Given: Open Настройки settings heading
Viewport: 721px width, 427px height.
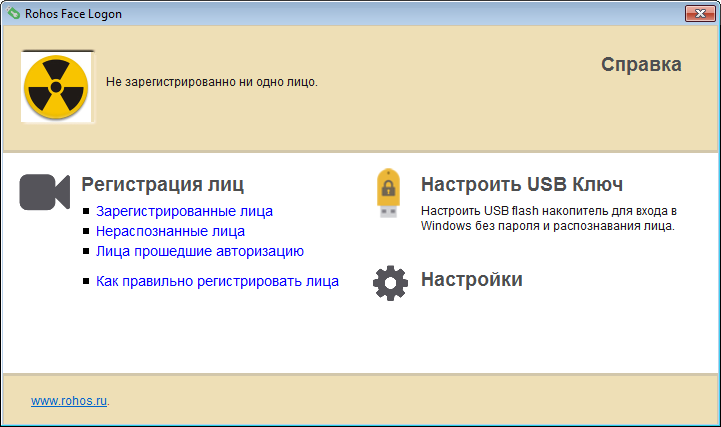Looking at the screenshot, I should (472, 279).
